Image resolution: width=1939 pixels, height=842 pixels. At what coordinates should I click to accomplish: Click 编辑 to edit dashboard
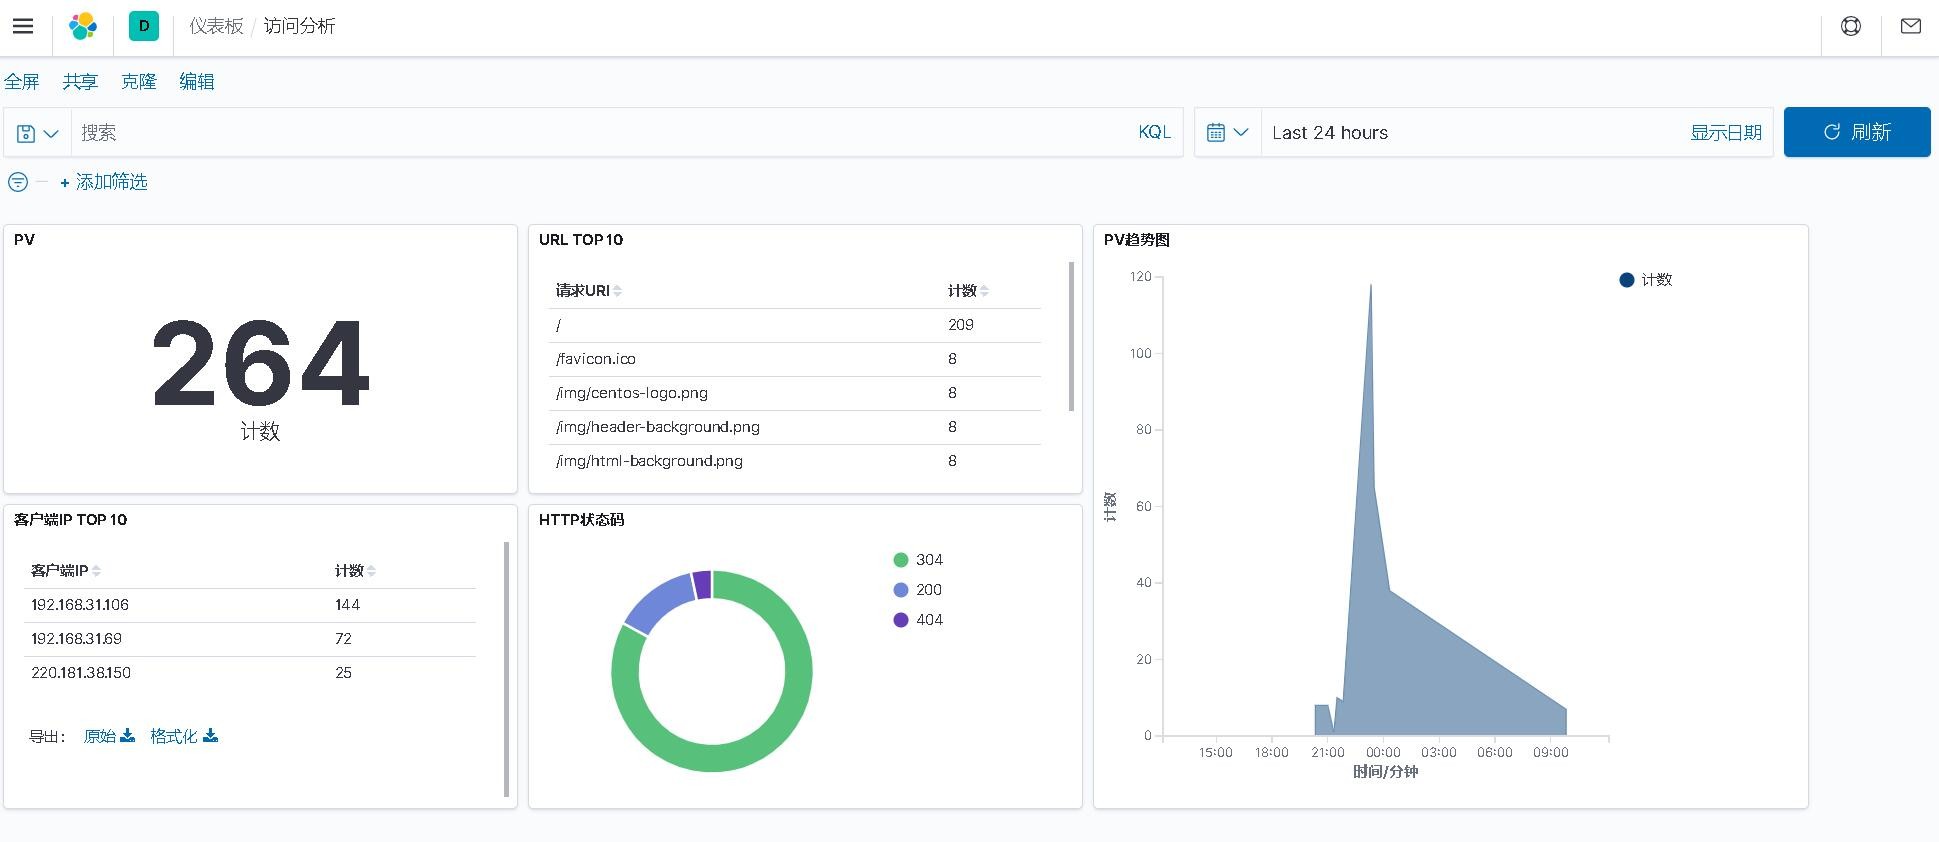click(197, 82)
